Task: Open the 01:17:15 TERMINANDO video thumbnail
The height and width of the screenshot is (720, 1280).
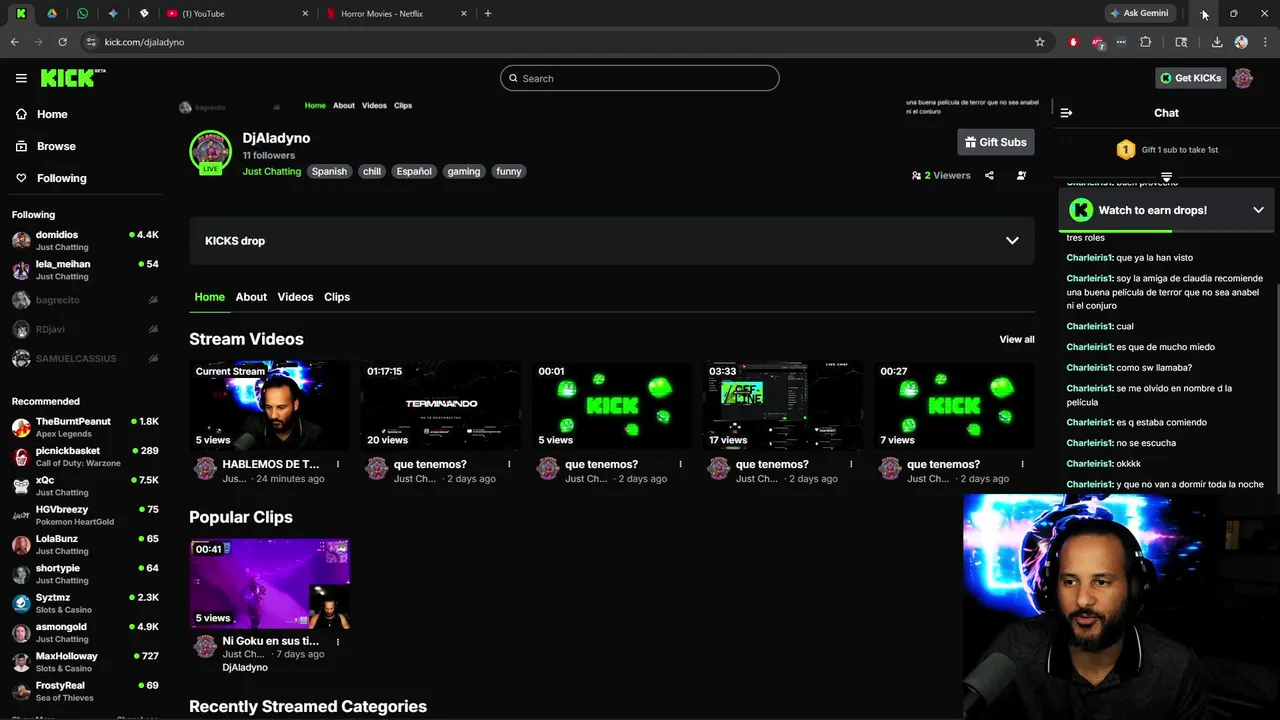Action: pos(441,405)
